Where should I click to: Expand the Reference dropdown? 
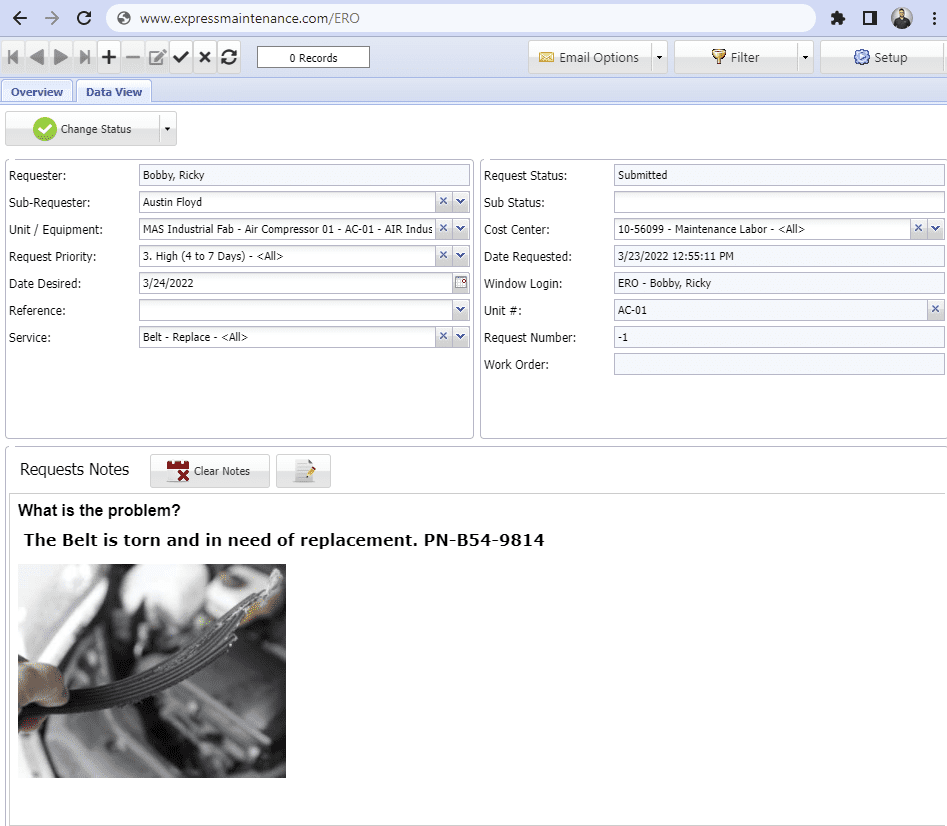pyautogui.click(x=461, y=310)
